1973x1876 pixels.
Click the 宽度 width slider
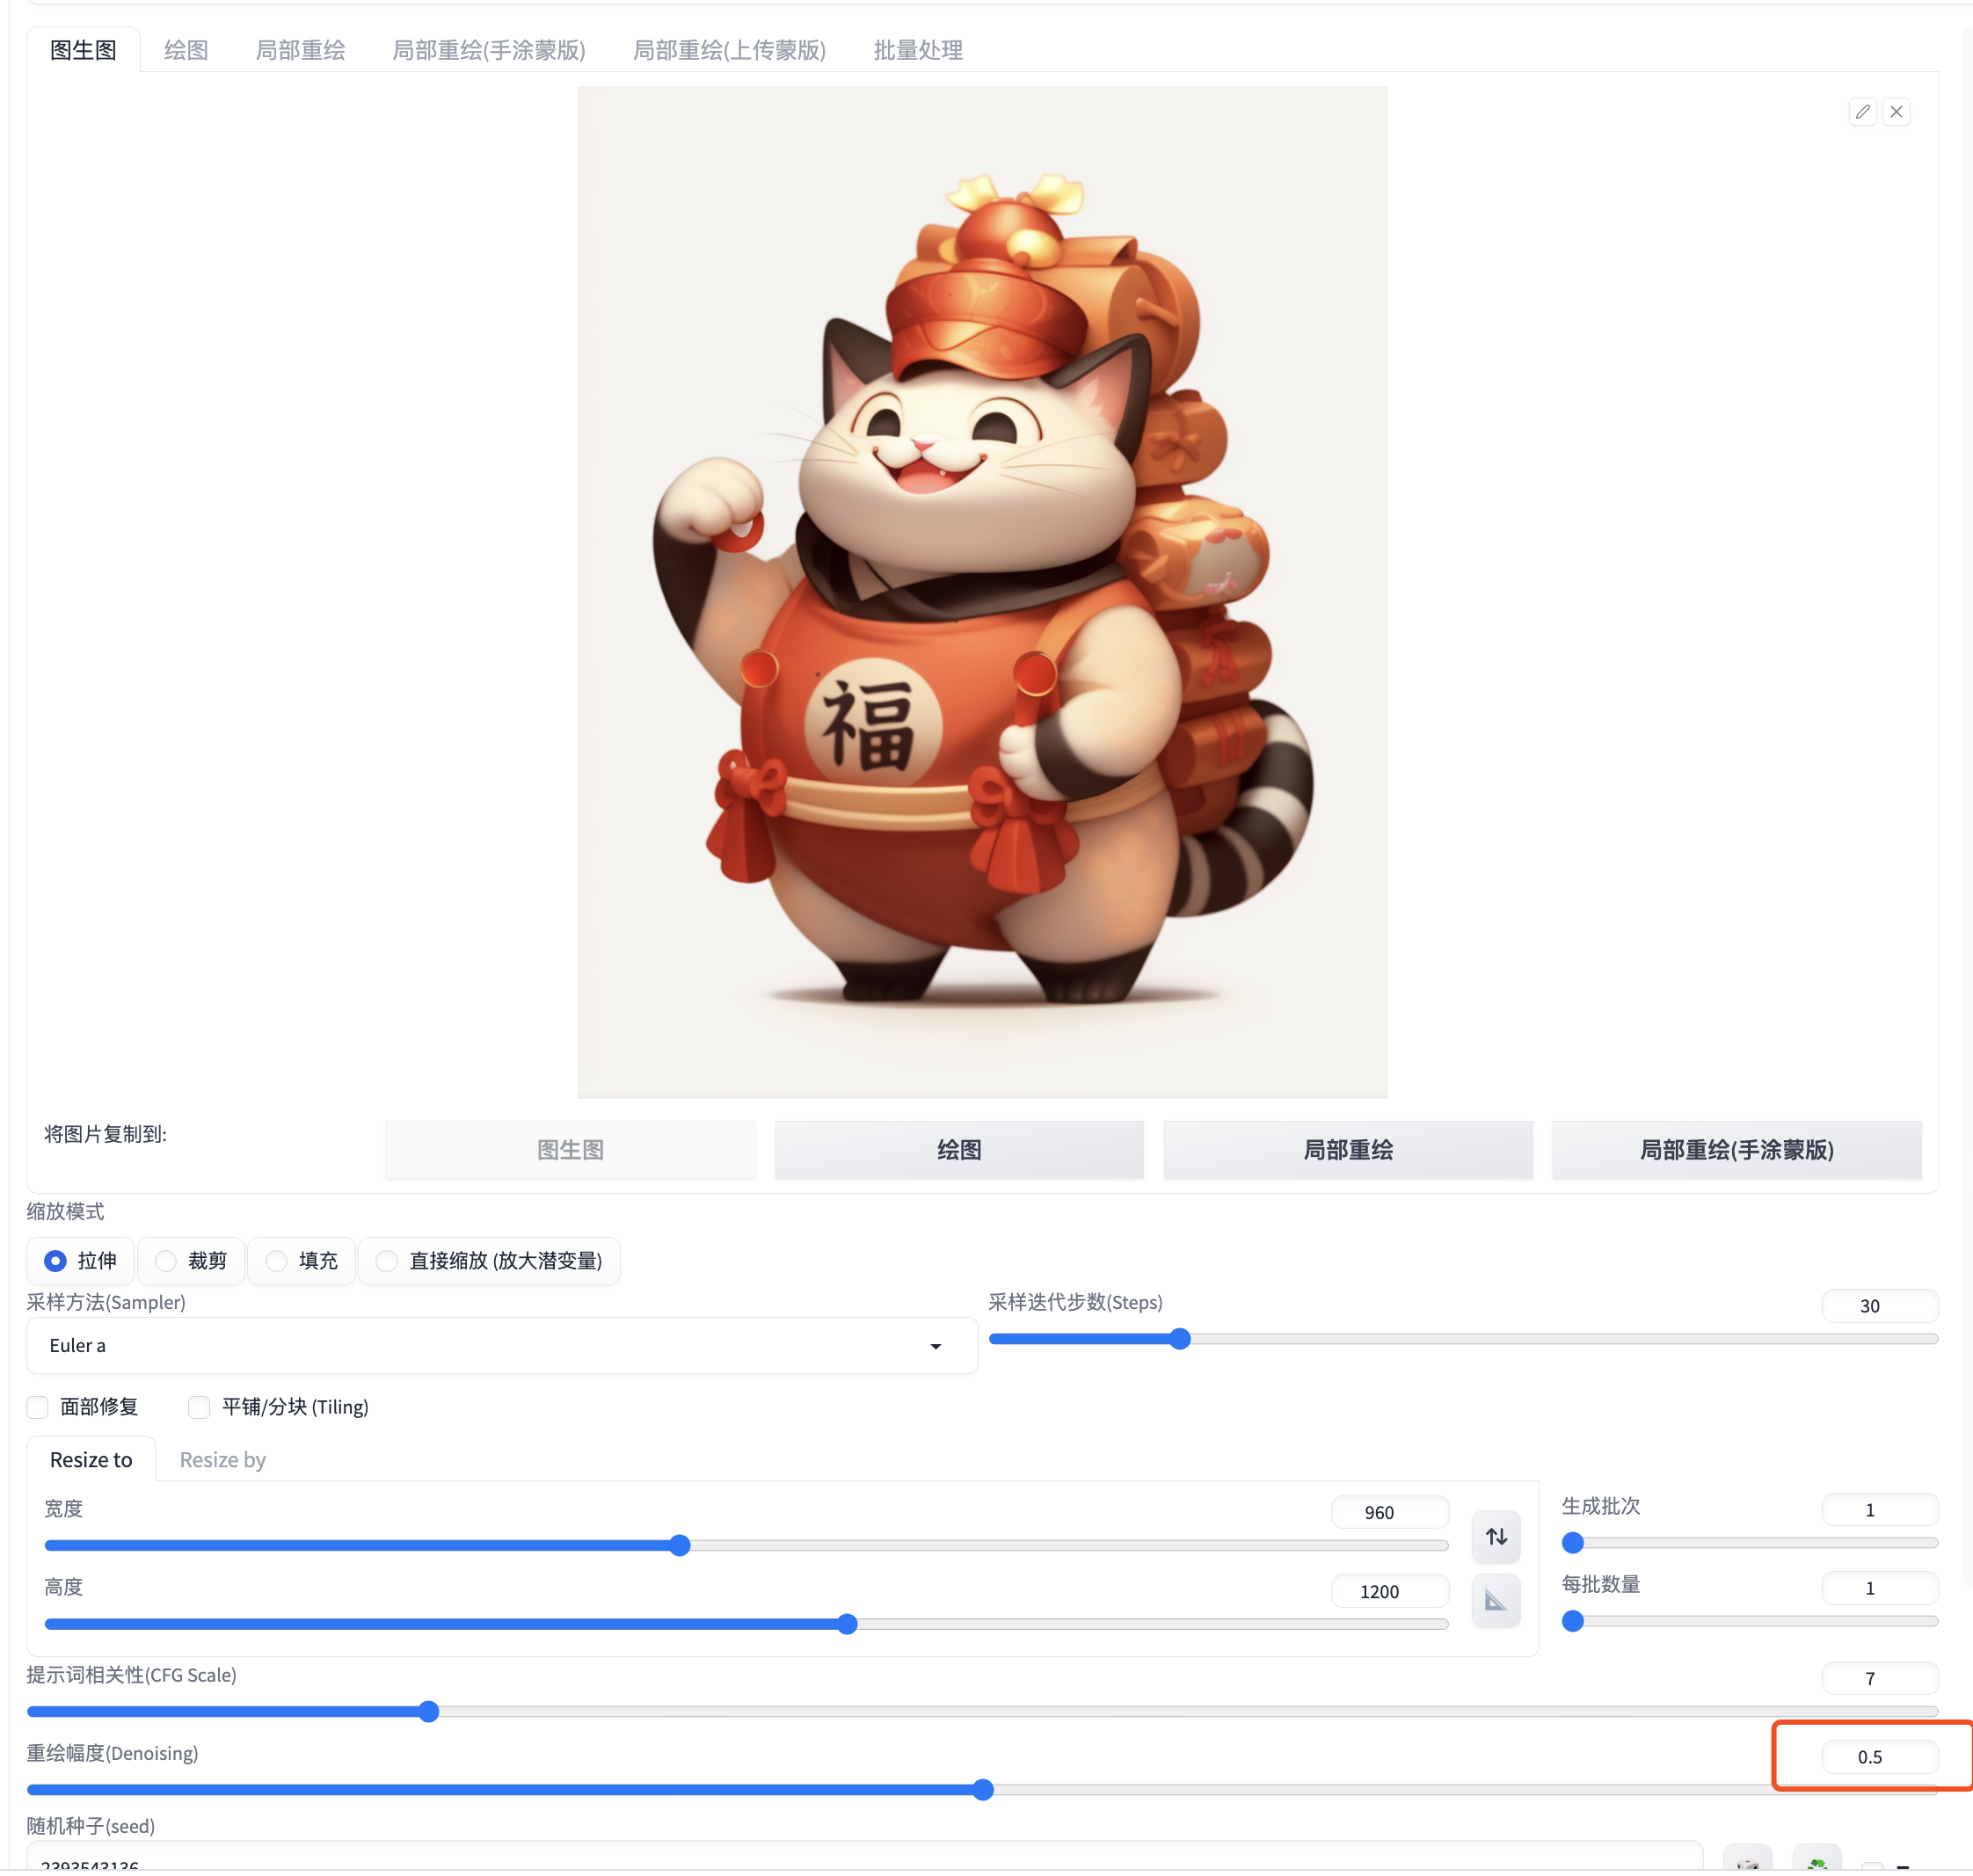pos(746,1545)
